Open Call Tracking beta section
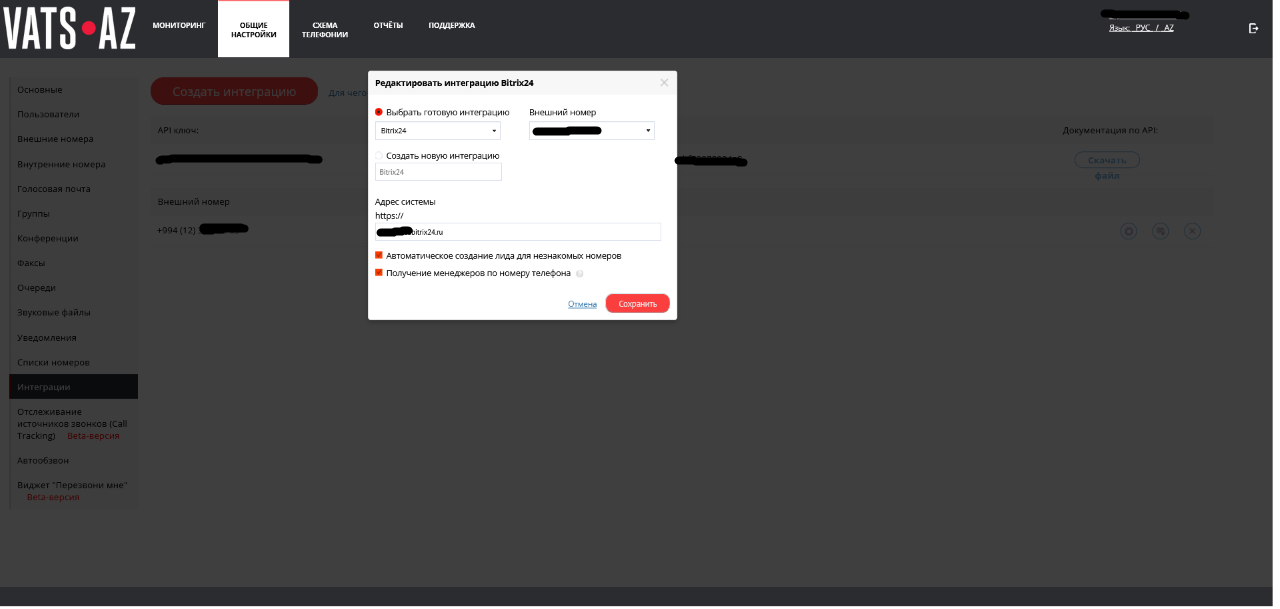The height and width of the screenshot is (609, 1280). pos(74,424)
